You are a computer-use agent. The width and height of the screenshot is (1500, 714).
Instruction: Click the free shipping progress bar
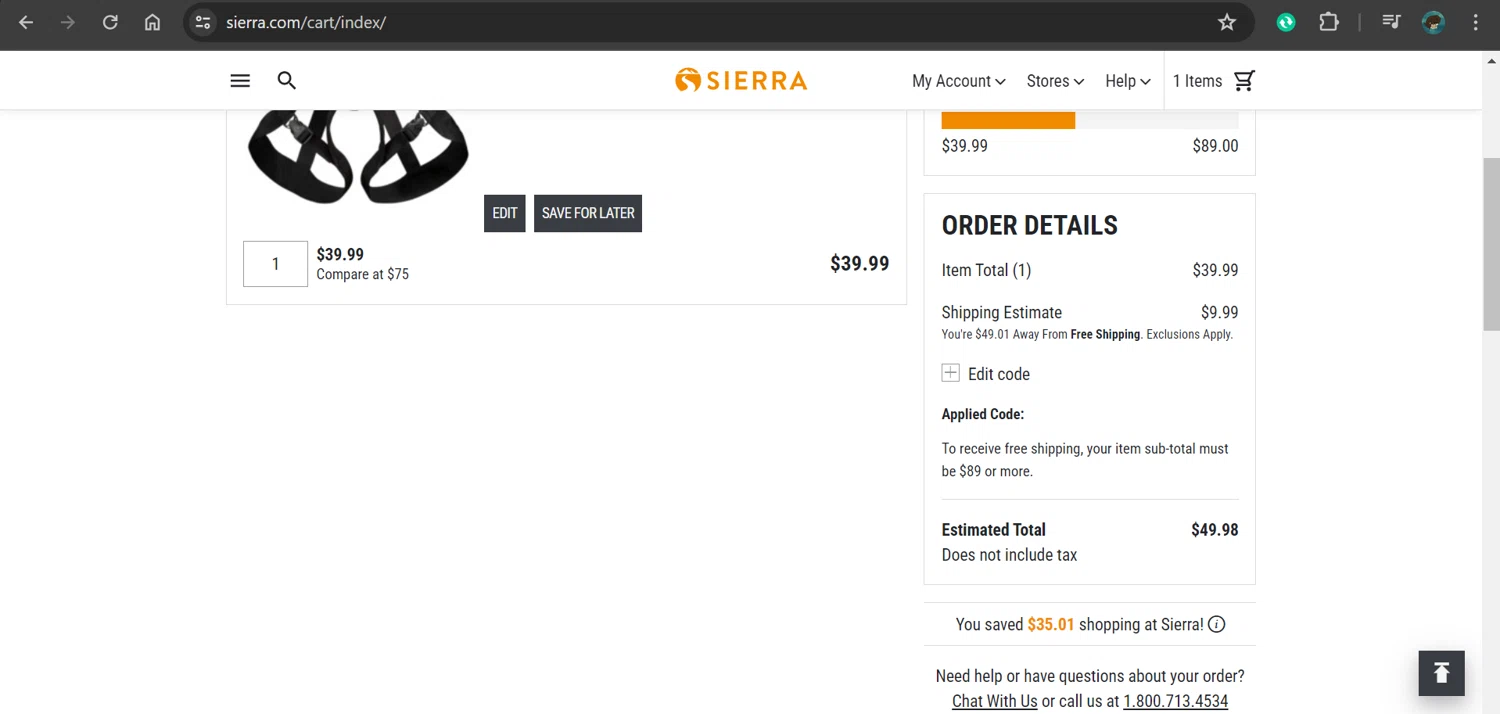(1089, 121)
